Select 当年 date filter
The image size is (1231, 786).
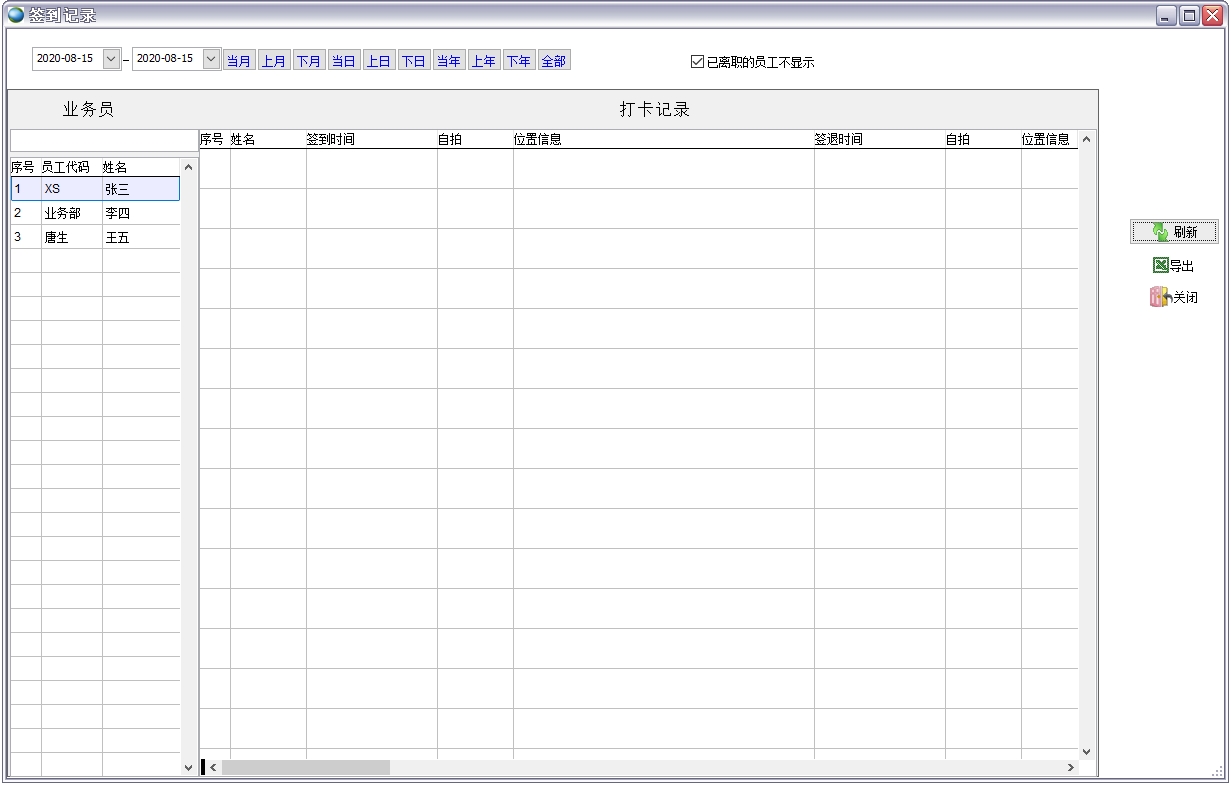tap(449, 61)
